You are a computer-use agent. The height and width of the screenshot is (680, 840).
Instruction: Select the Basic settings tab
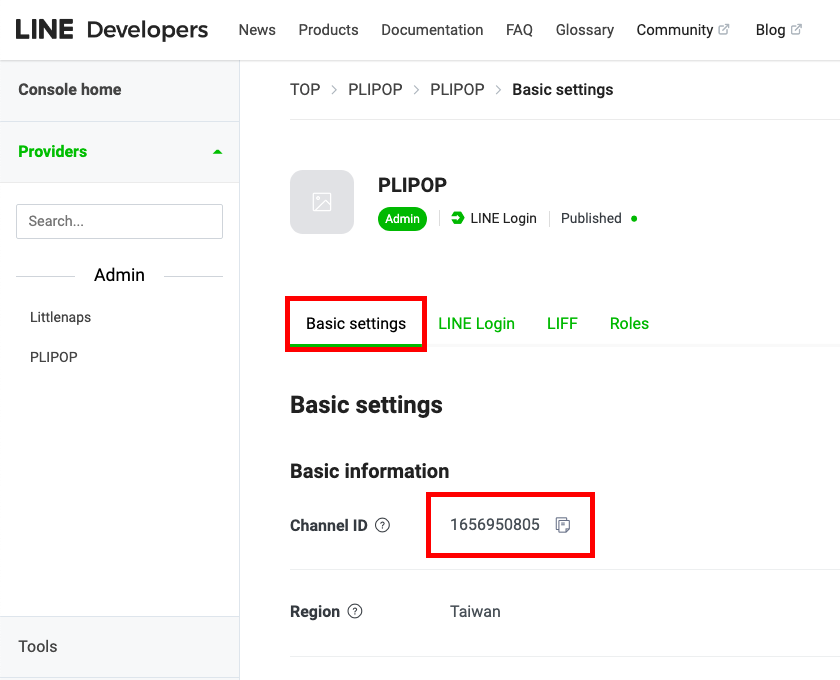point(356,324)
